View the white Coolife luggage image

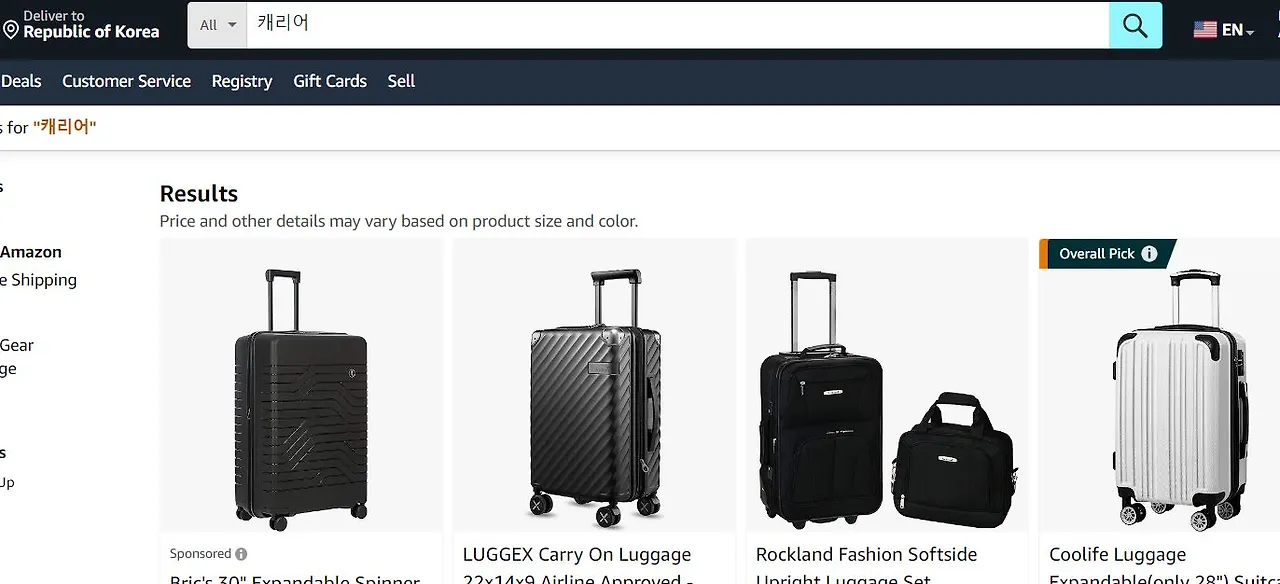[1180, 399]
